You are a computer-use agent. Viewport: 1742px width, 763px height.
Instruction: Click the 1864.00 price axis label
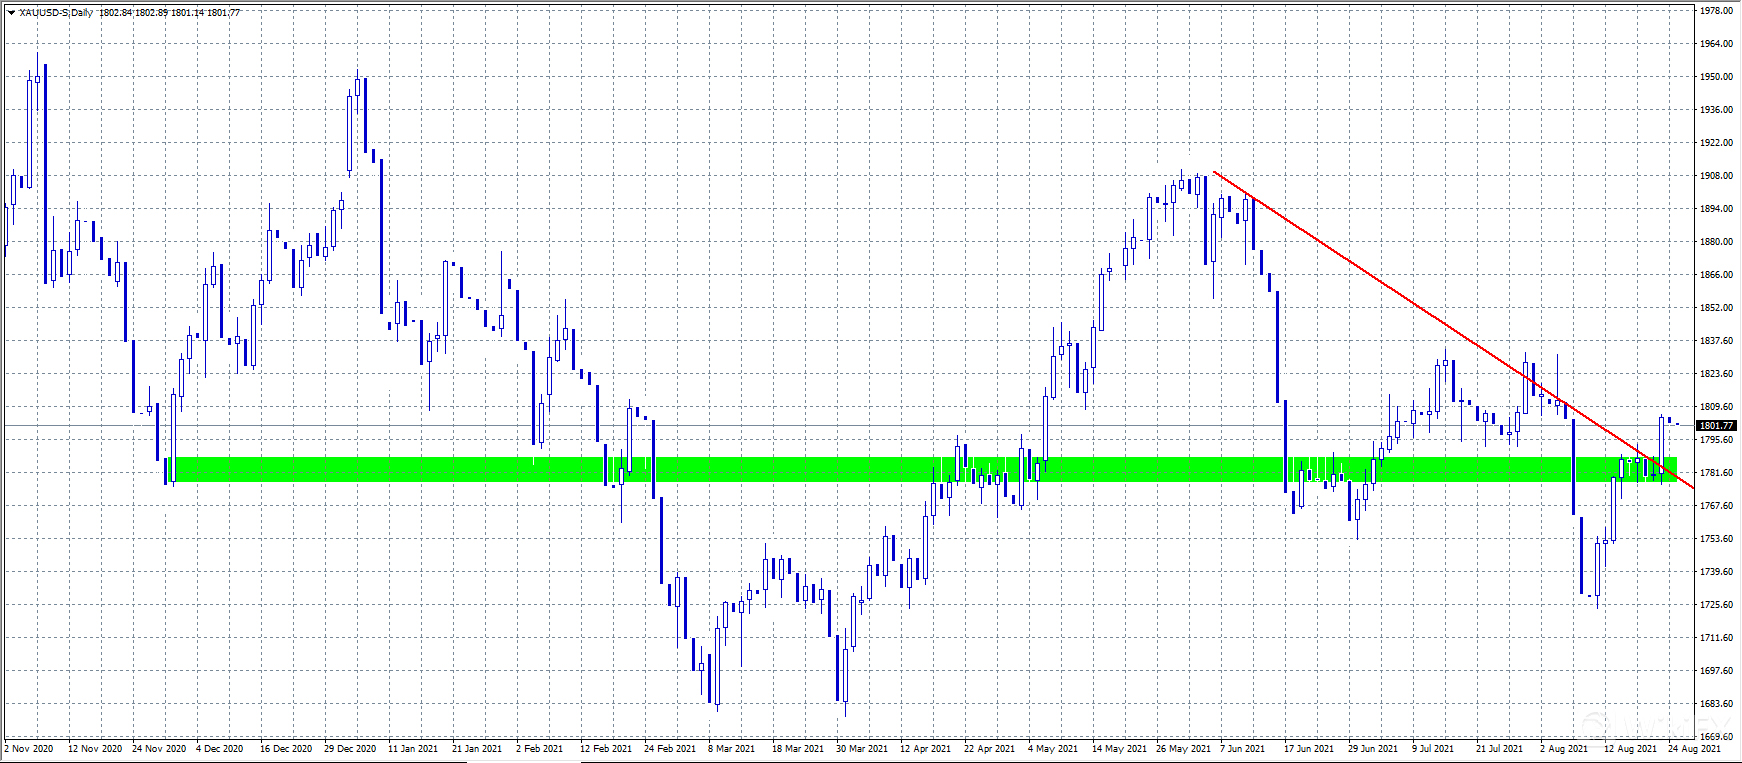[1716, 275]
